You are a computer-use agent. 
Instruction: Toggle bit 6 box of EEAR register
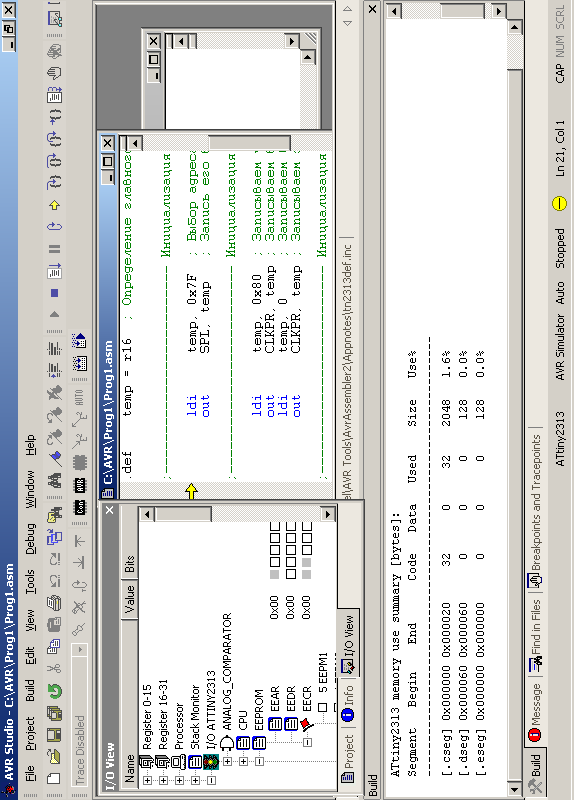coord(274,562)
